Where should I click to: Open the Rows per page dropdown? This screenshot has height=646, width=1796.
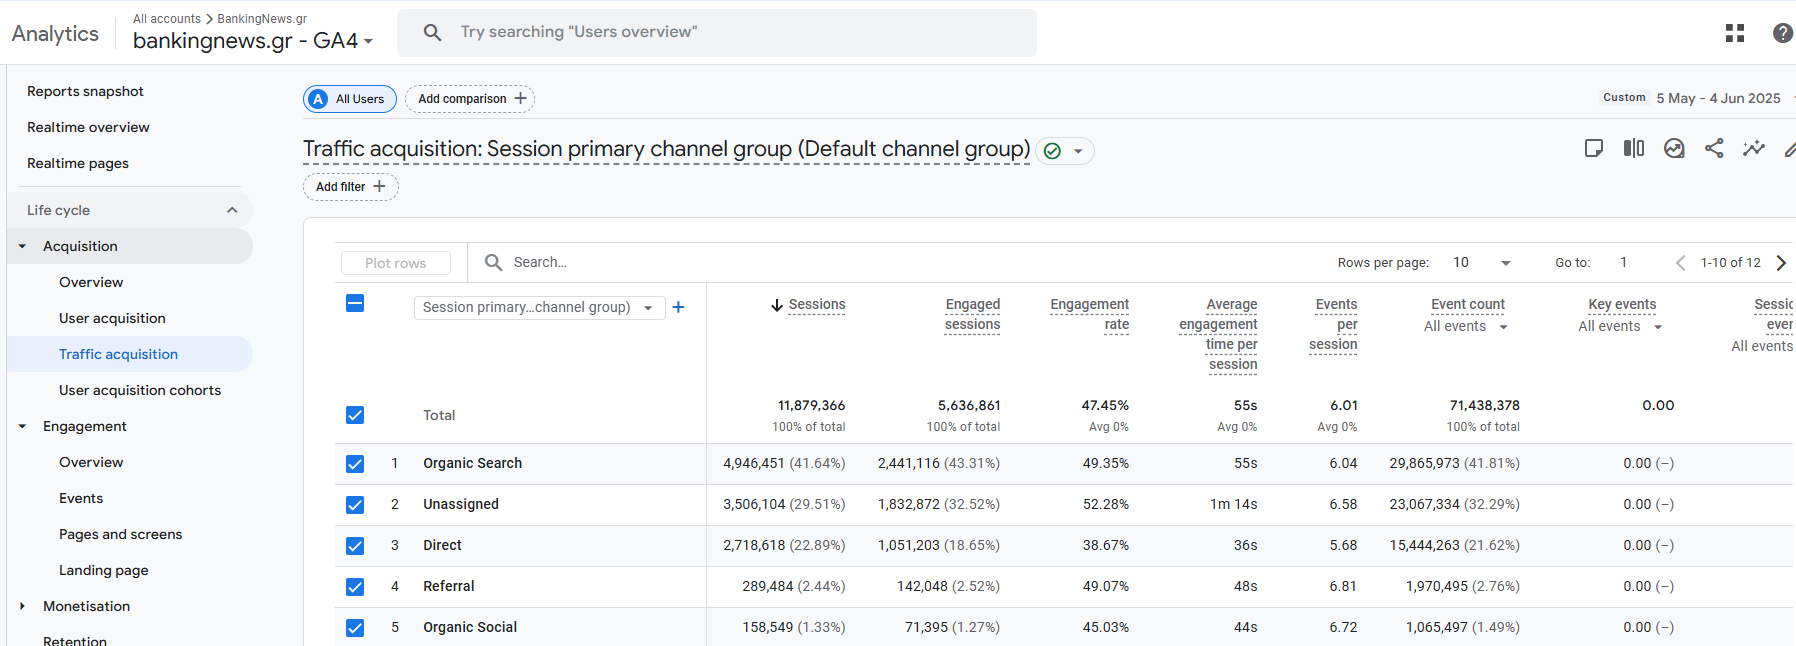pos(1481,263)
